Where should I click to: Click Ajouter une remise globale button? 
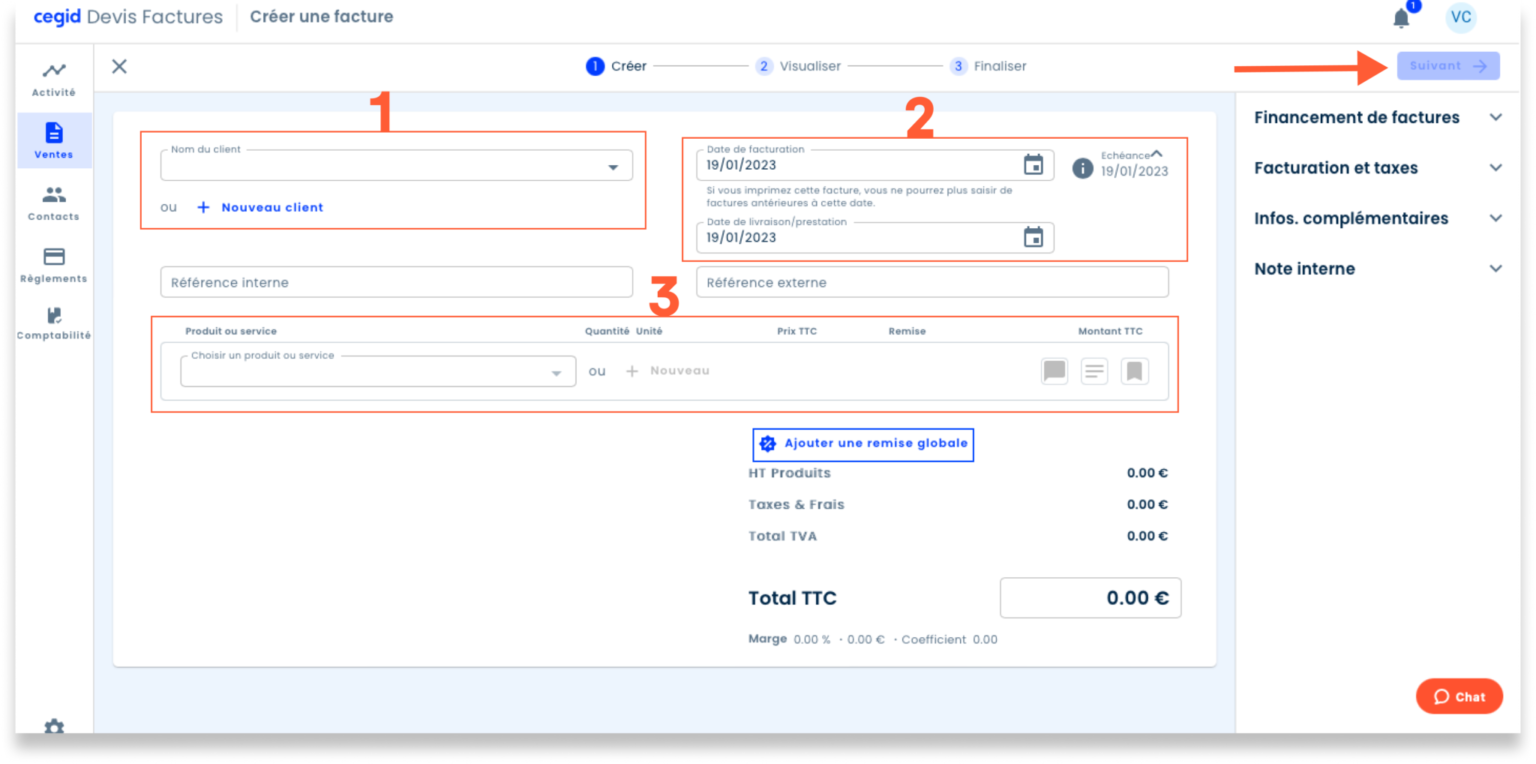point(863,443)
